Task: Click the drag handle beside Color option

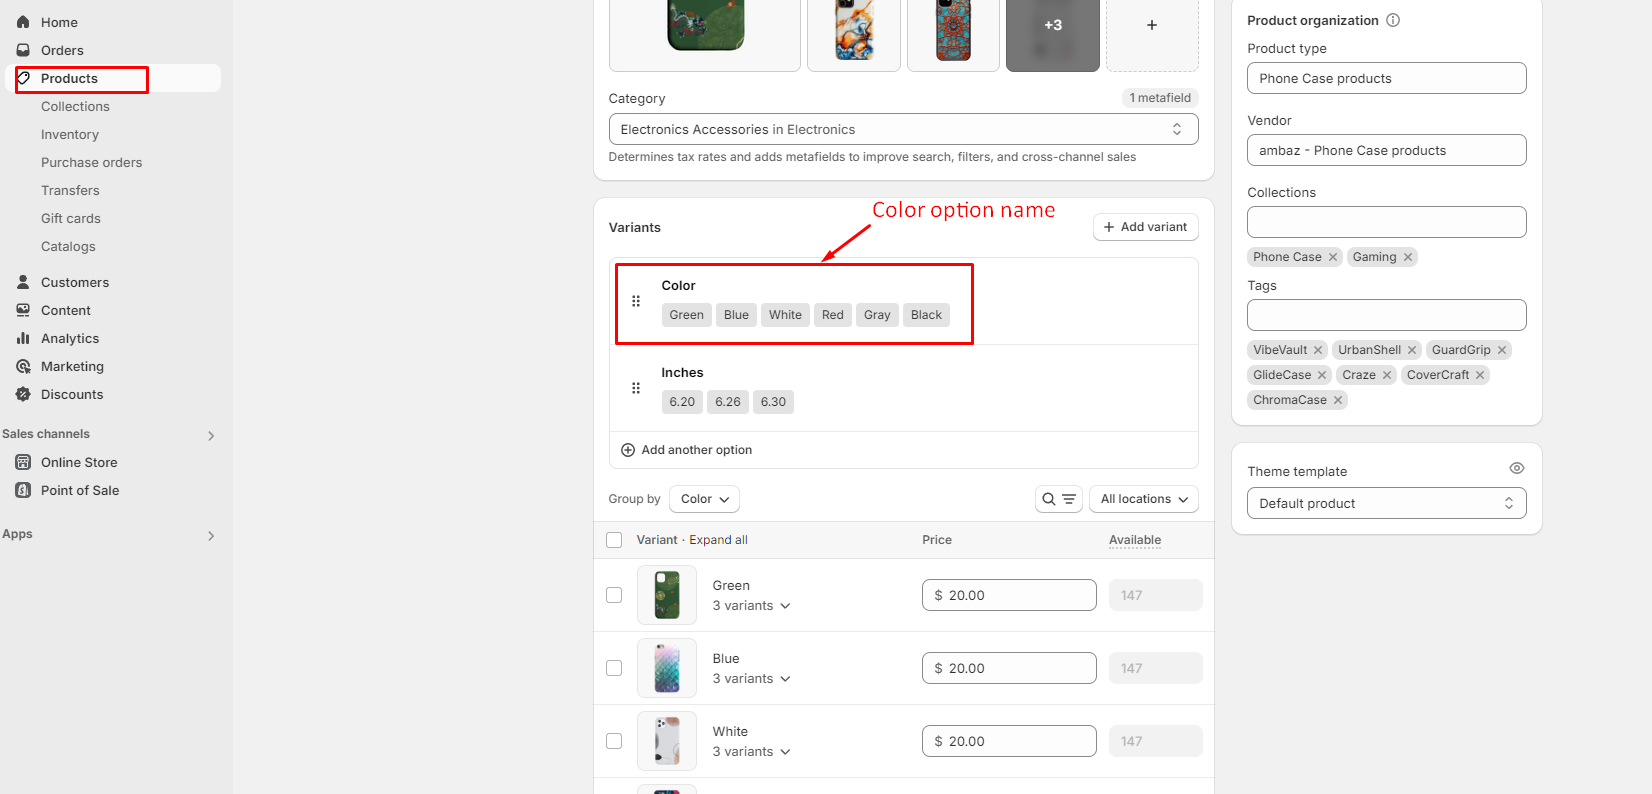Action: 636,301
